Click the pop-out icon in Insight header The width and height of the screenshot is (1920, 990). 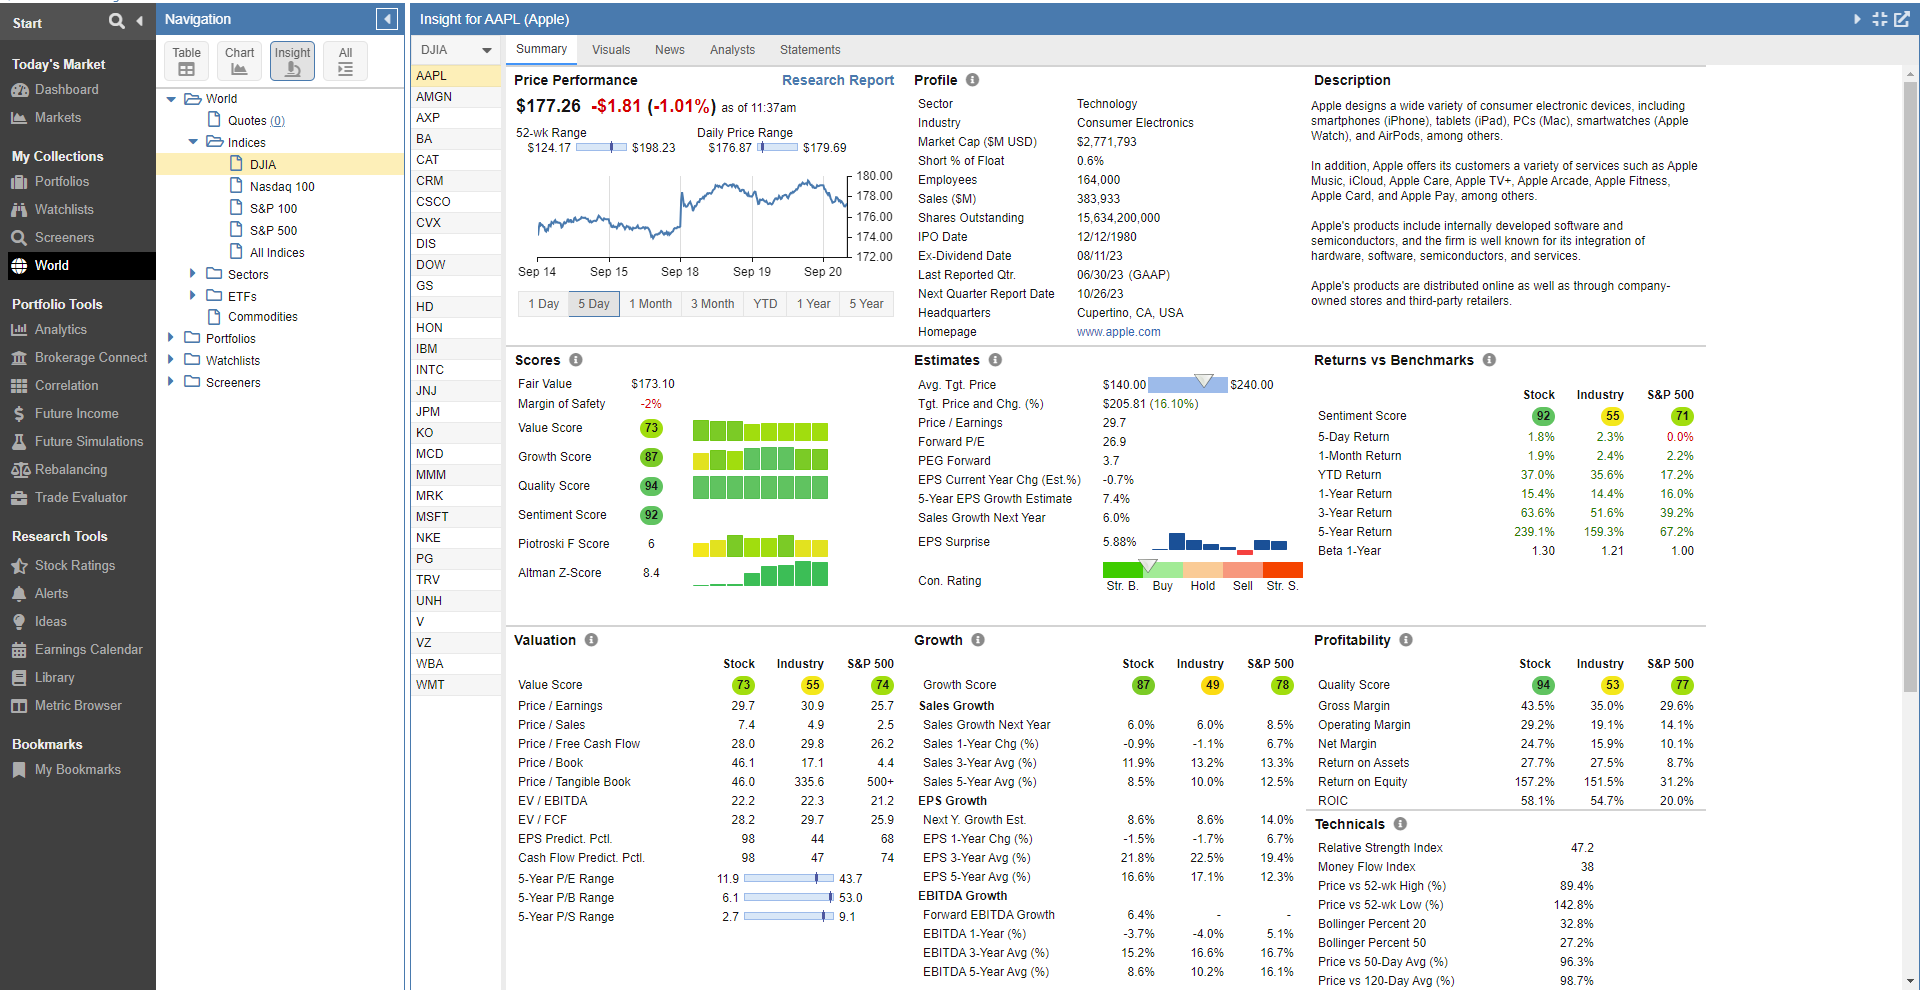coord(1902,19)
